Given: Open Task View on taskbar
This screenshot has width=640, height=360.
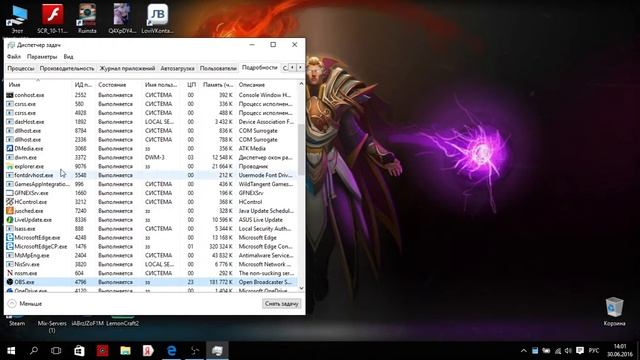Looking at the screenshot, I should 56,351.
